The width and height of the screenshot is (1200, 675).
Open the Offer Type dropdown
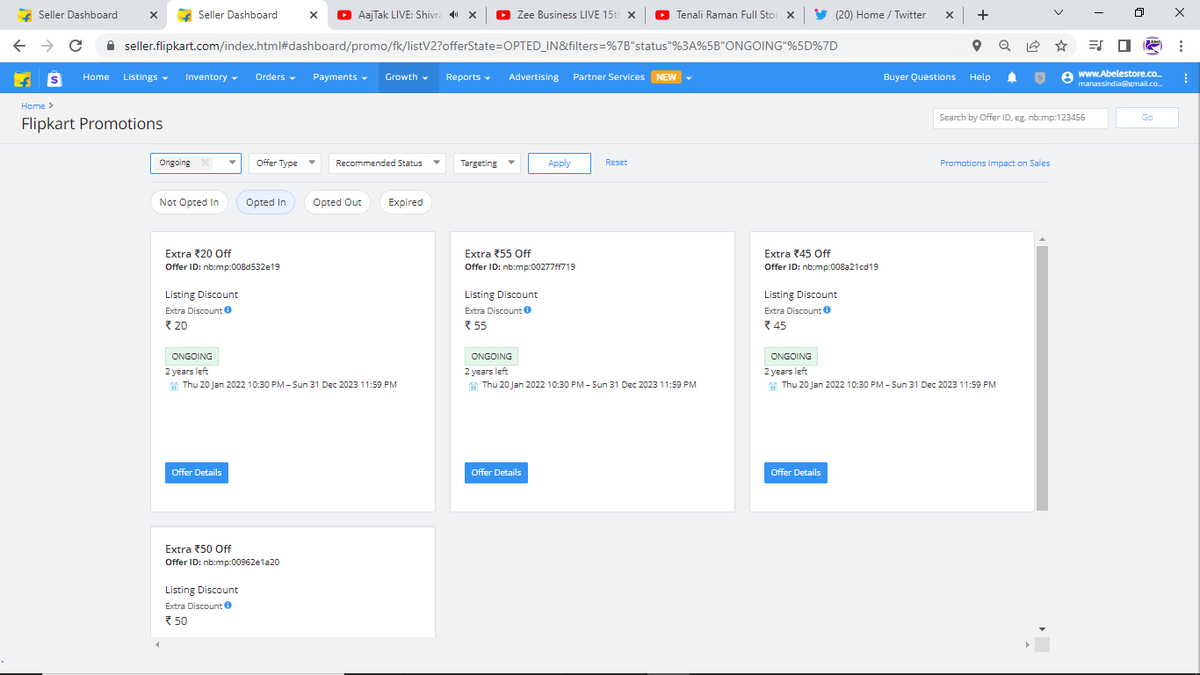point(284,163)
